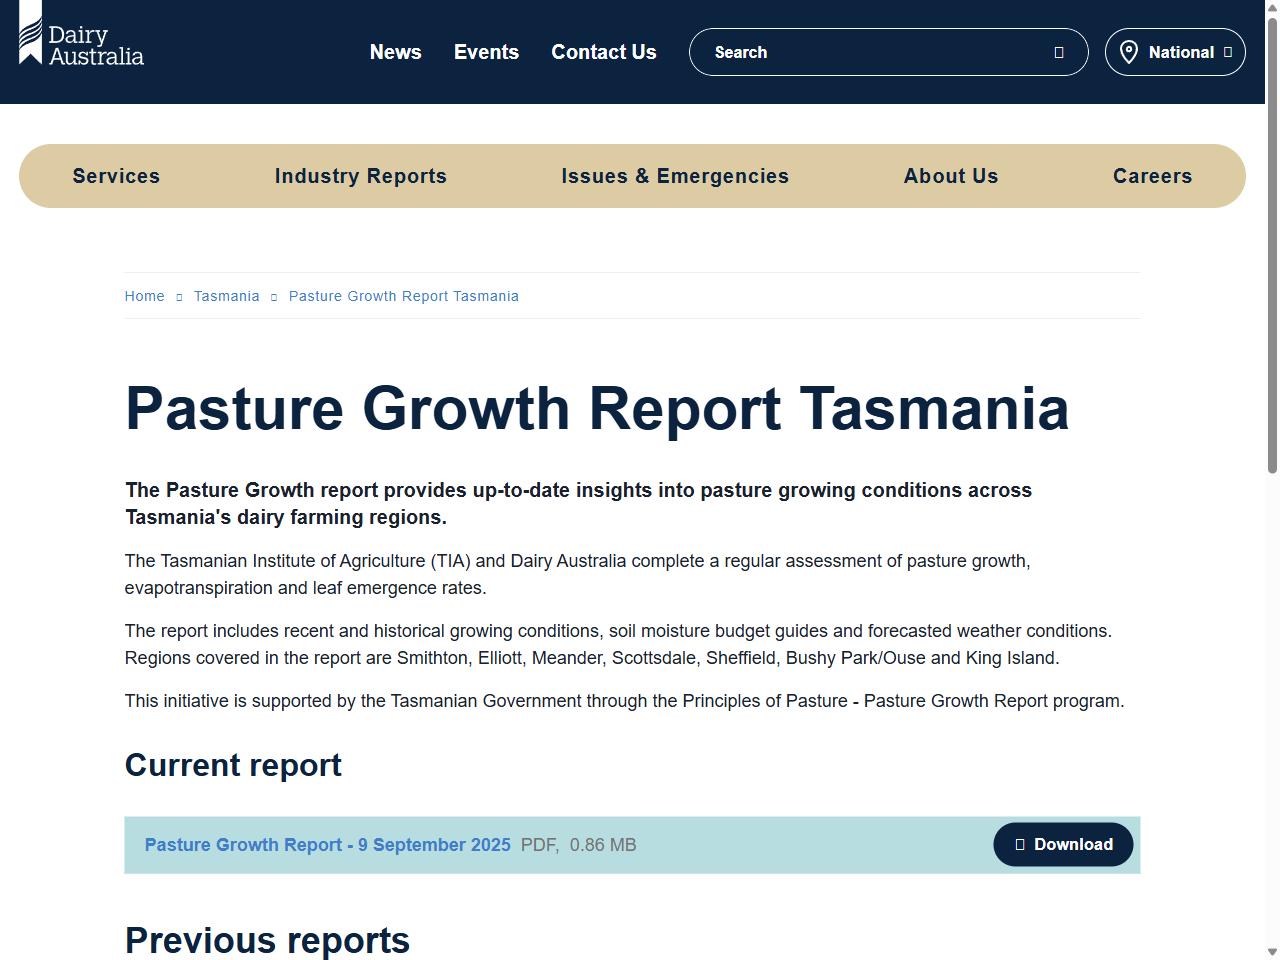This screenshot has height=960, width=1280.
Task: Download the current pasture growth report
Action: [x=1063, y=845]
